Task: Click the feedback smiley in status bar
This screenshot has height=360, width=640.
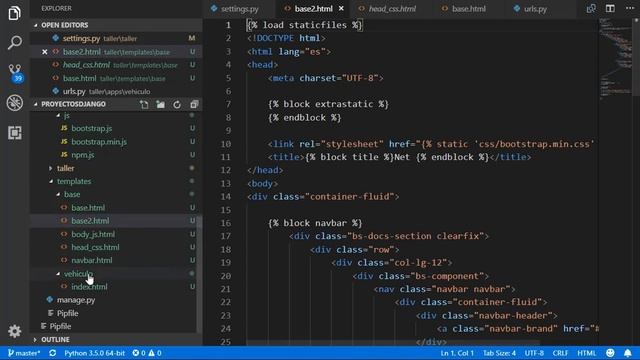Action: (x=610, y=353)
